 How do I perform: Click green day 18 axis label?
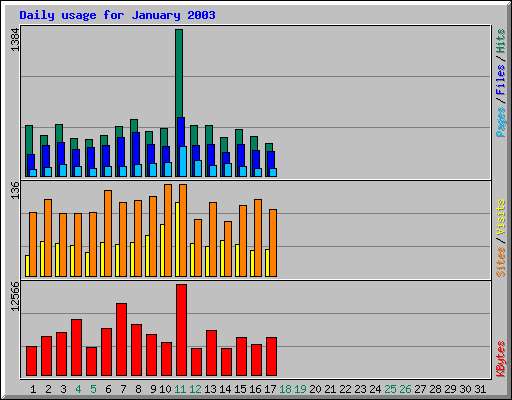coord(285,389)
